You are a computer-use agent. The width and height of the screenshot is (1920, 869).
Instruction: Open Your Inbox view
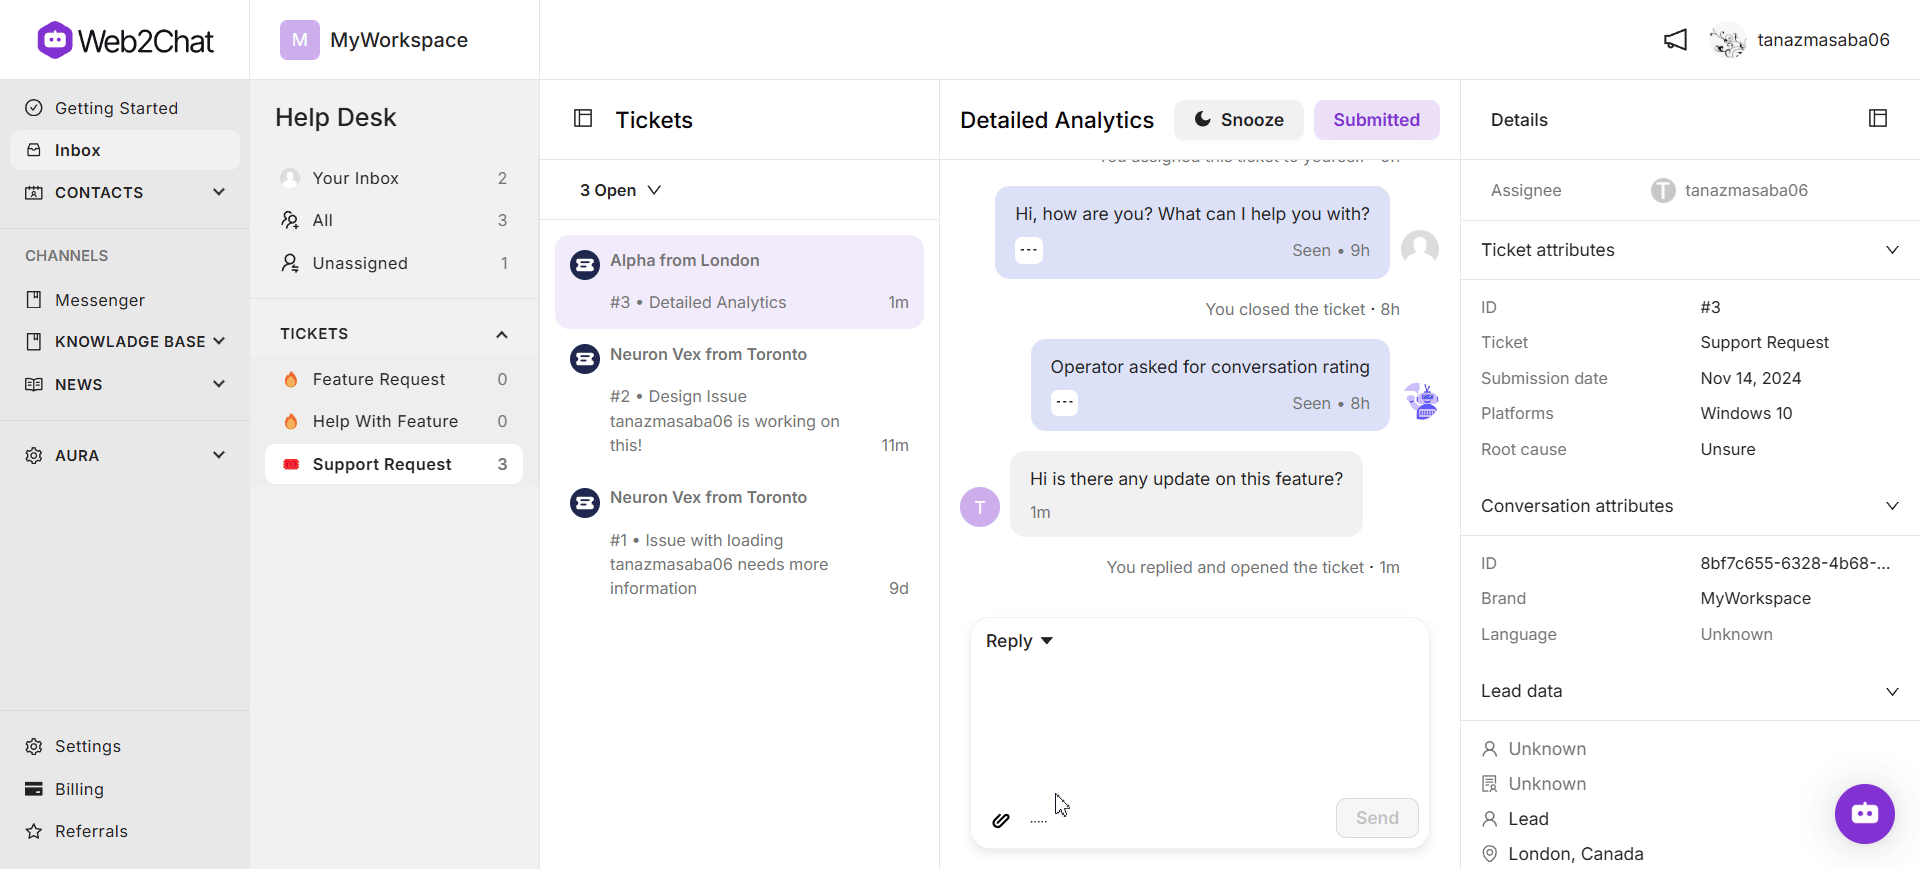394,178
